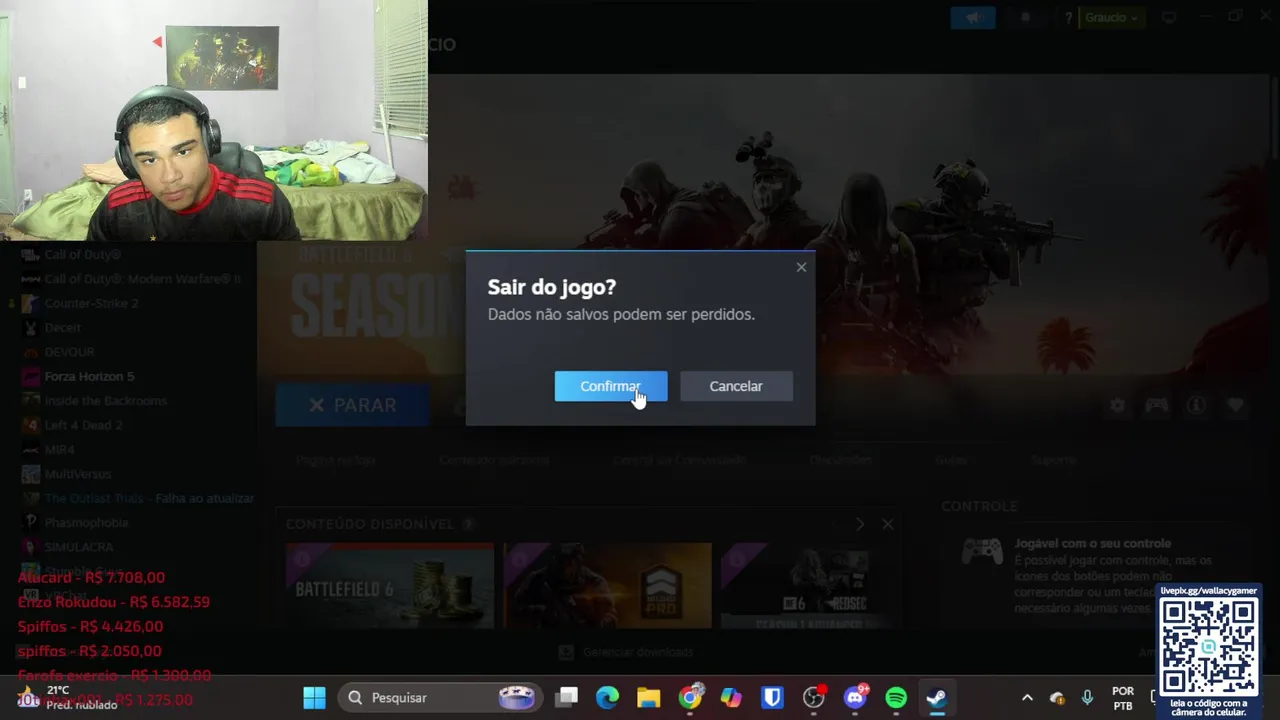Show hidden system tray icons

[x=1026, y=698]
